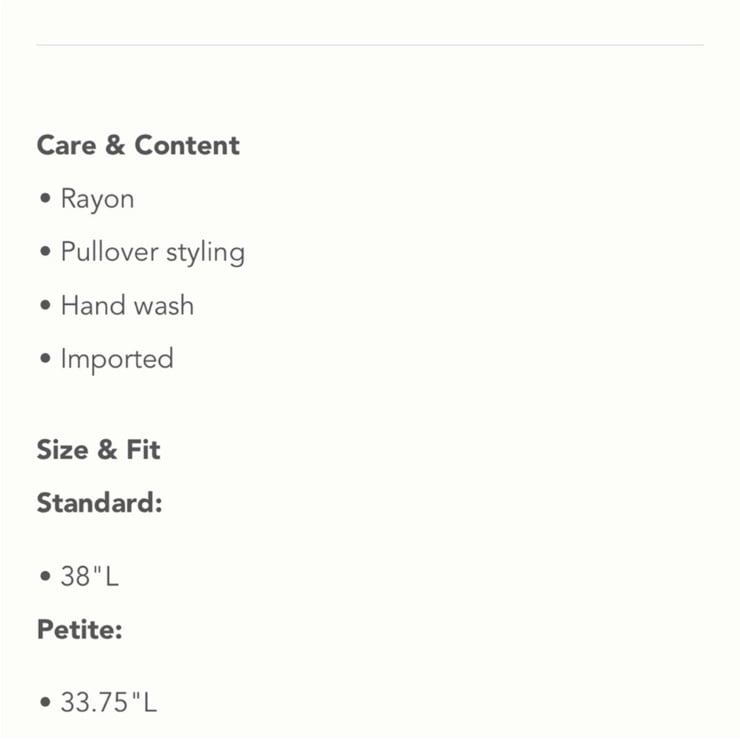Image resolution: width=740 pixels, height=740 pixels.
Task: Click the Care & Content heading
Action: tap(138, 145)
